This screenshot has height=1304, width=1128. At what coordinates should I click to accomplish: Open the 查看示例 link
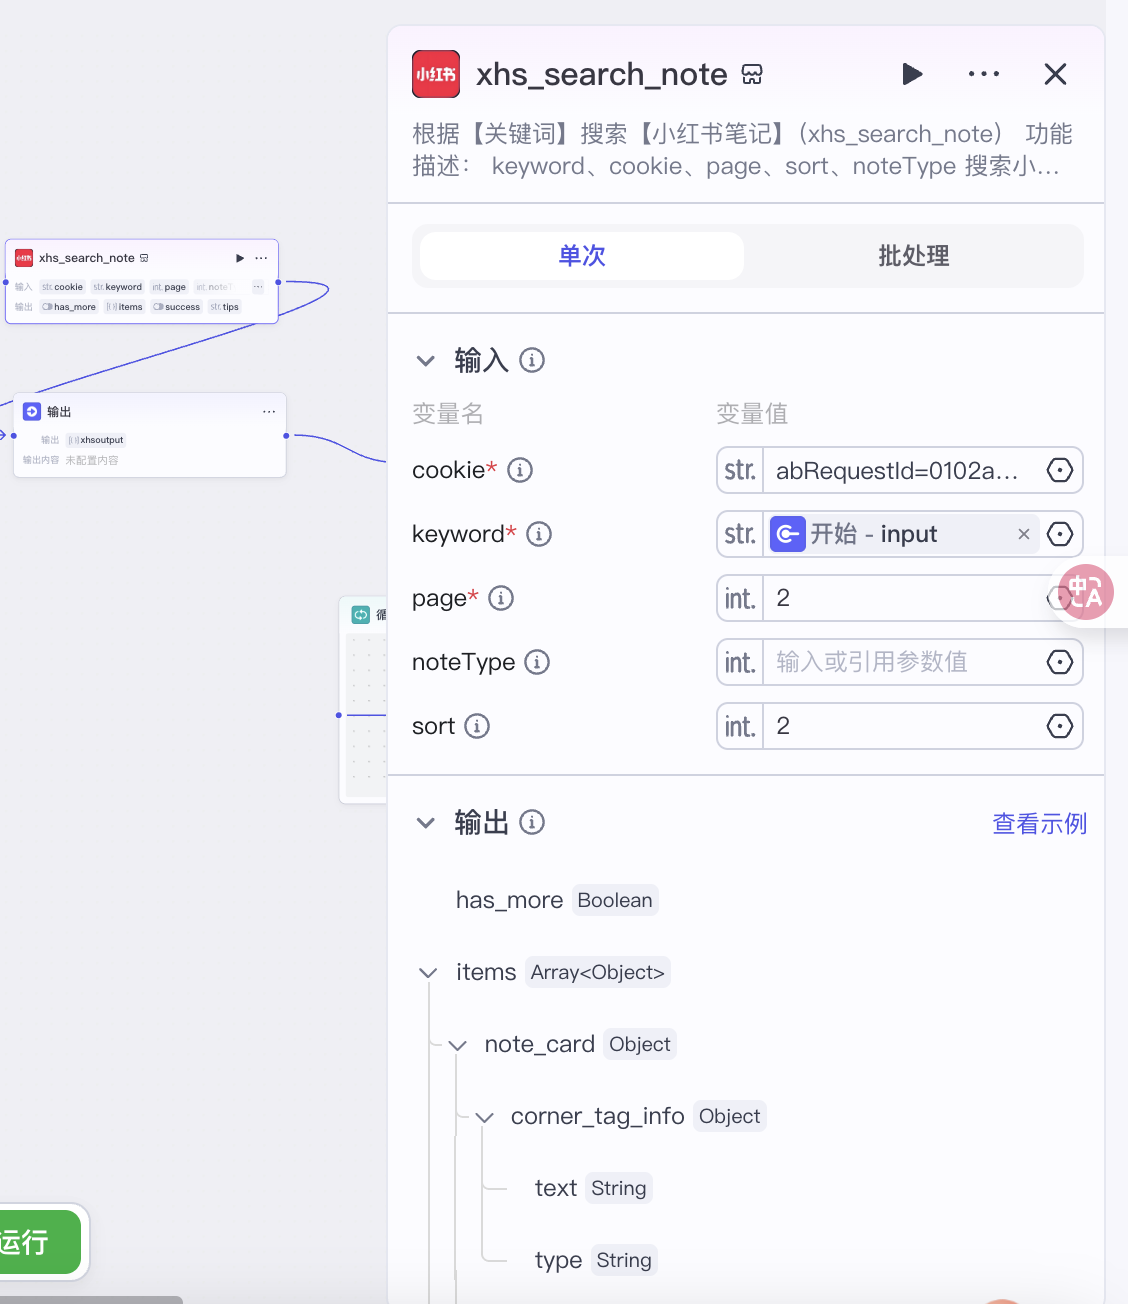[1039, 823]
